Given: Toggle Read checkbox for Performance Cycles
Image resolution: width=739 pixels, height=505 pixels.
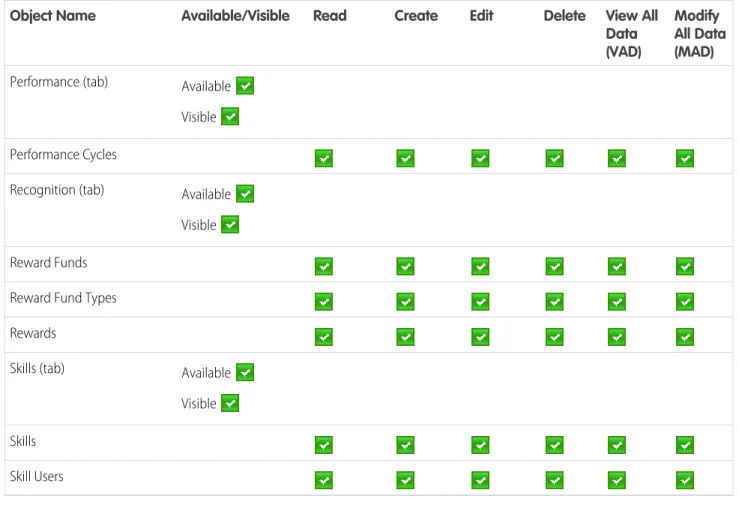Looking at the screenshot, I should tap(324, 158).
